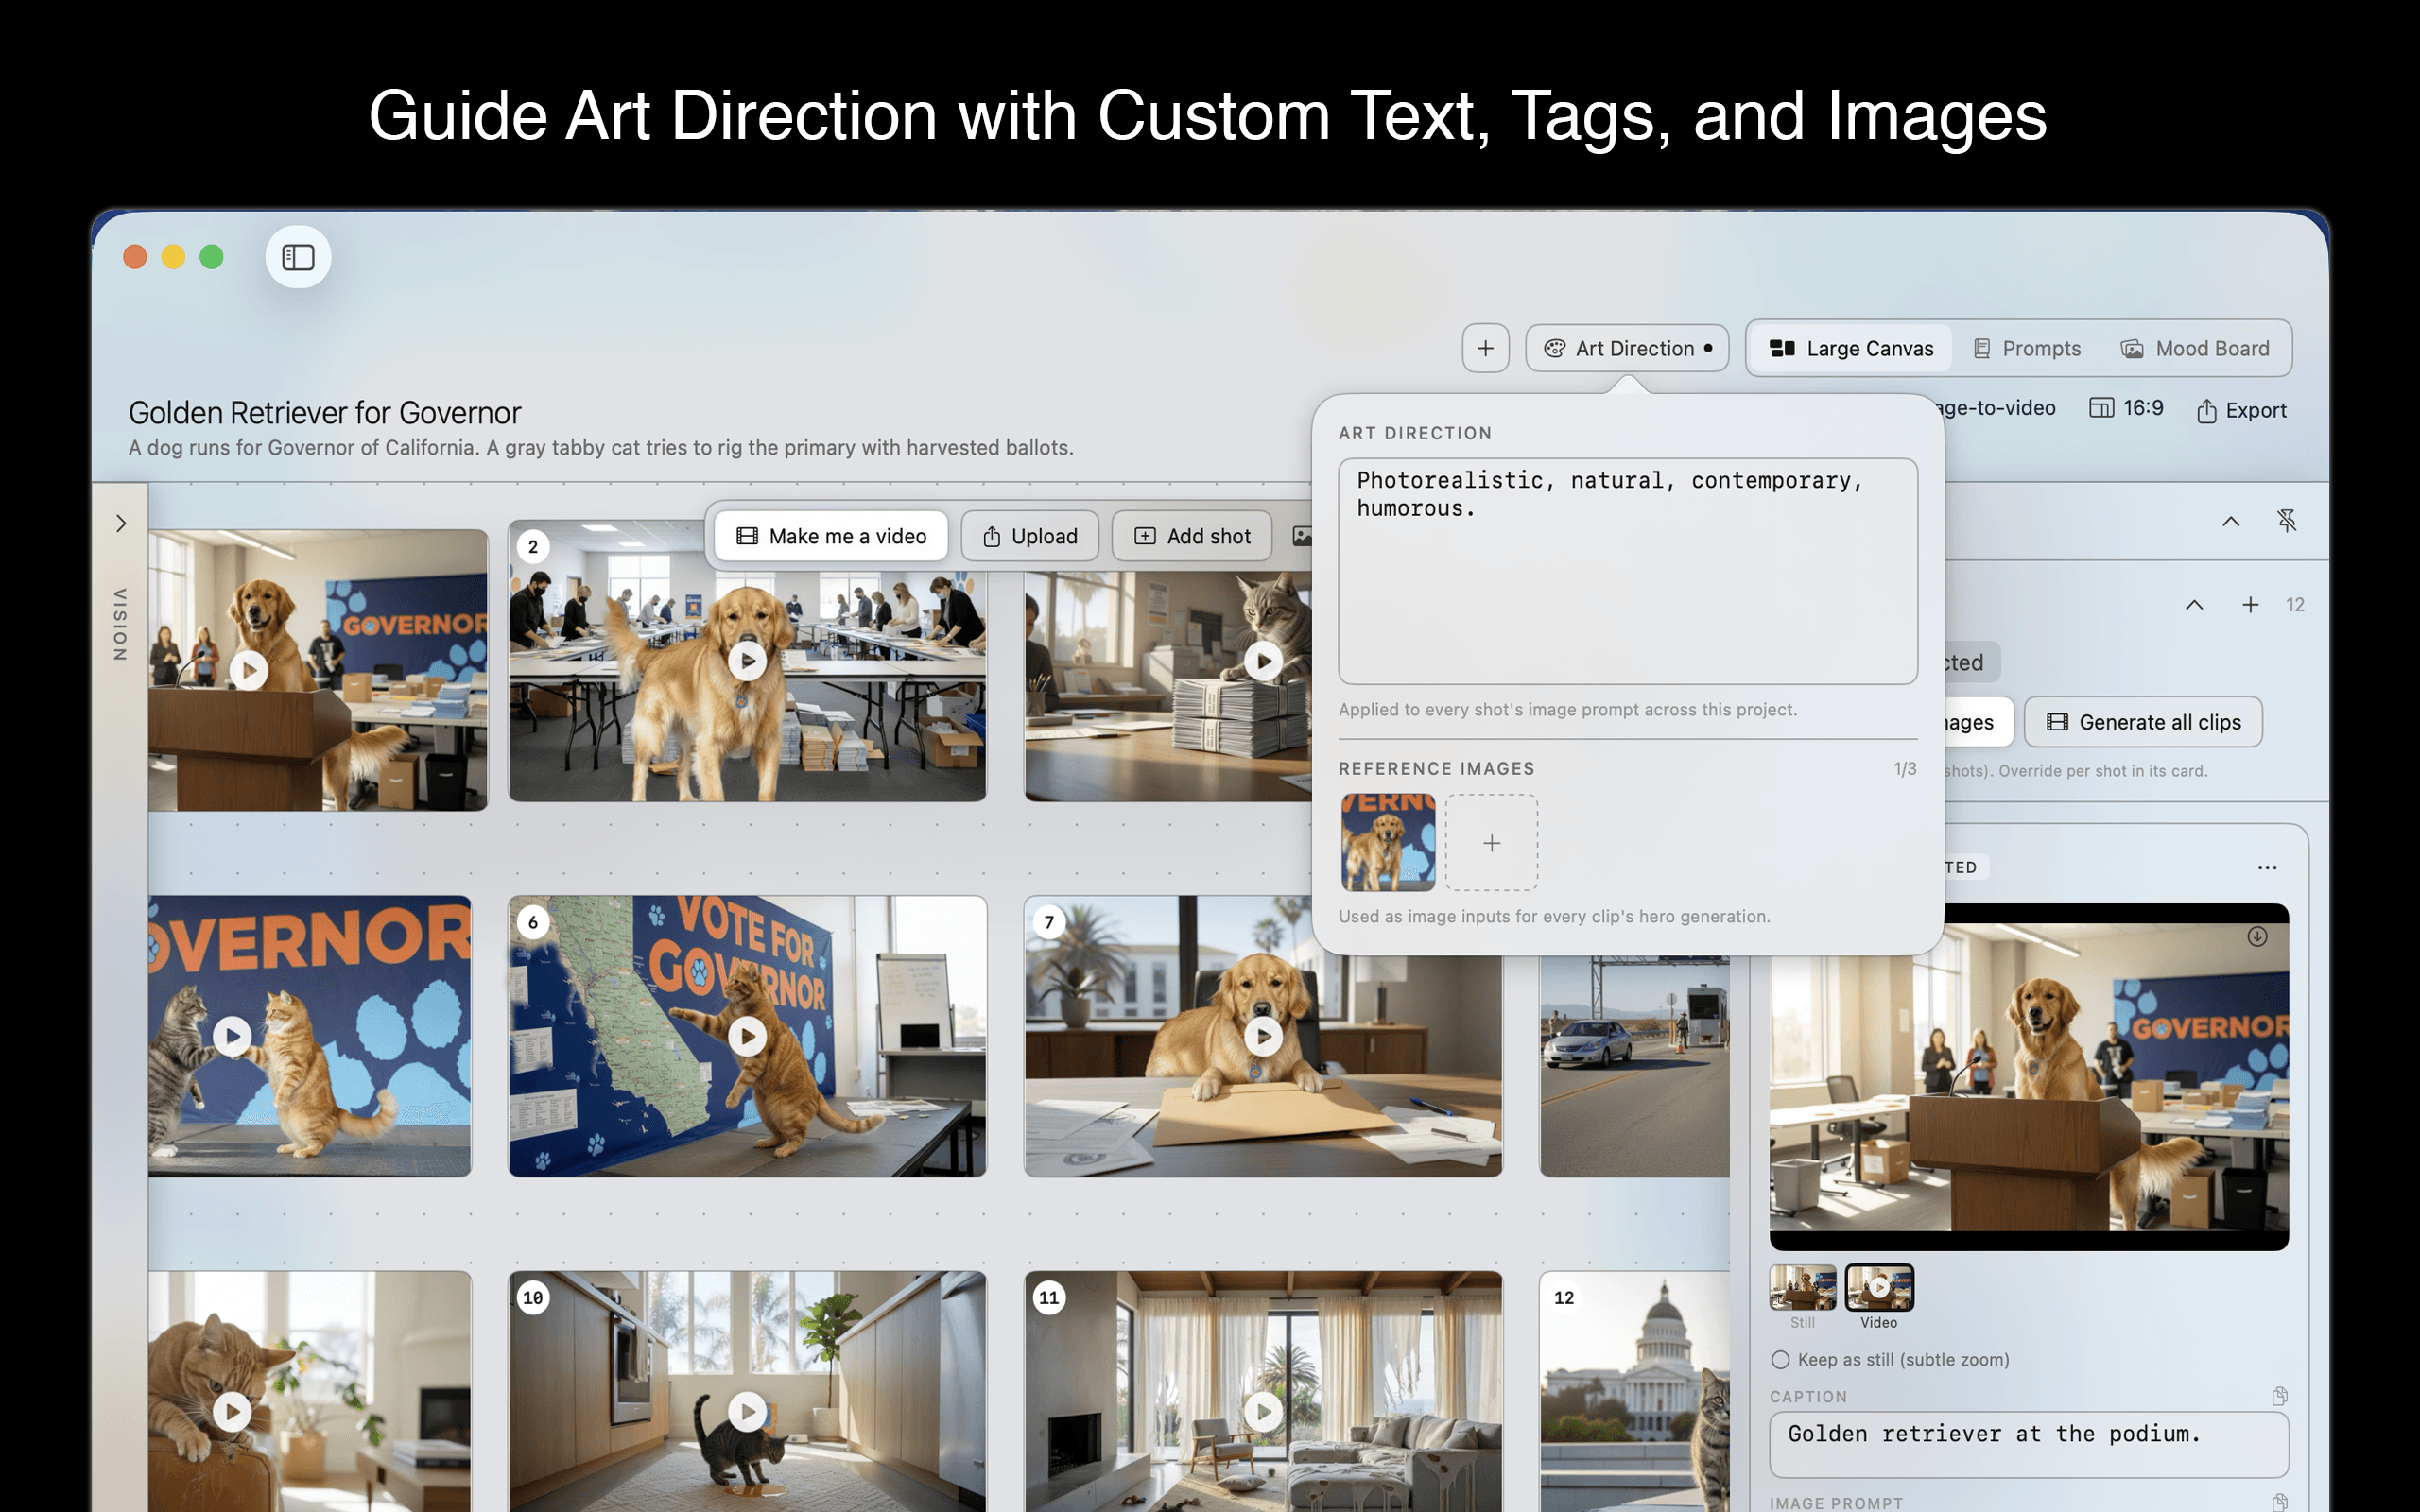Copy the caption with the clipboard icon
Screen dimensions: 2420x1512
coord(2279,1396)
